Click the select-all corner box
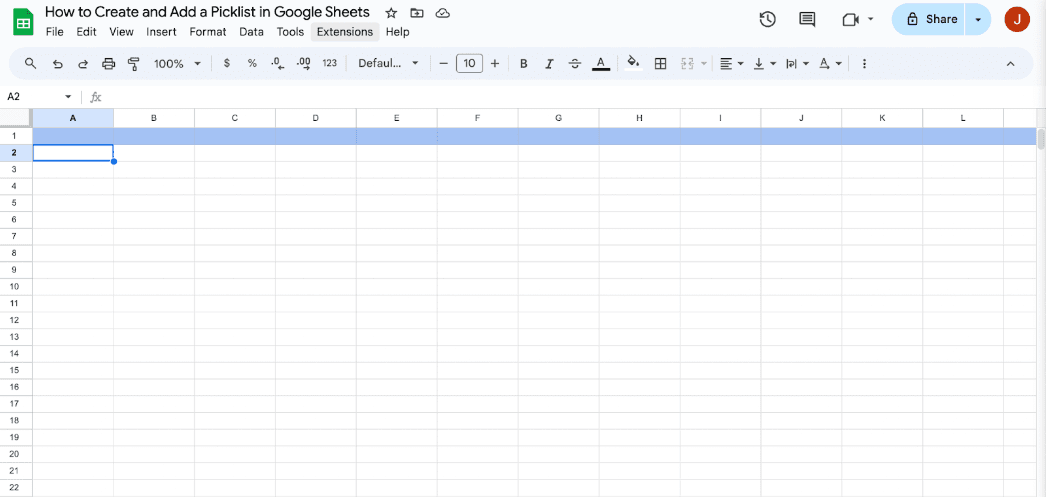 [15, 118]
